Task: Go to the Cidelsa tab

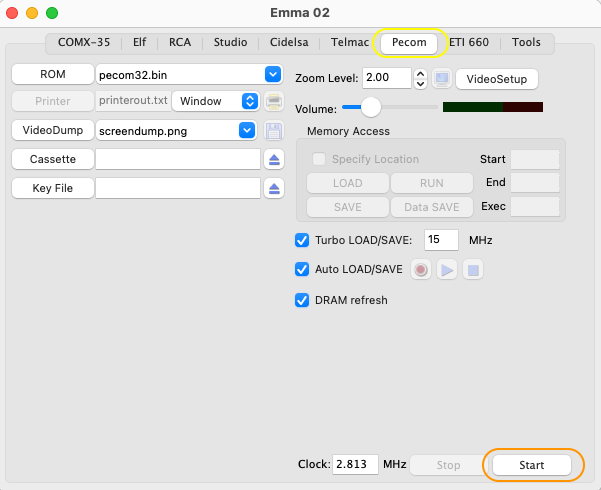Action: pos(289,42)
